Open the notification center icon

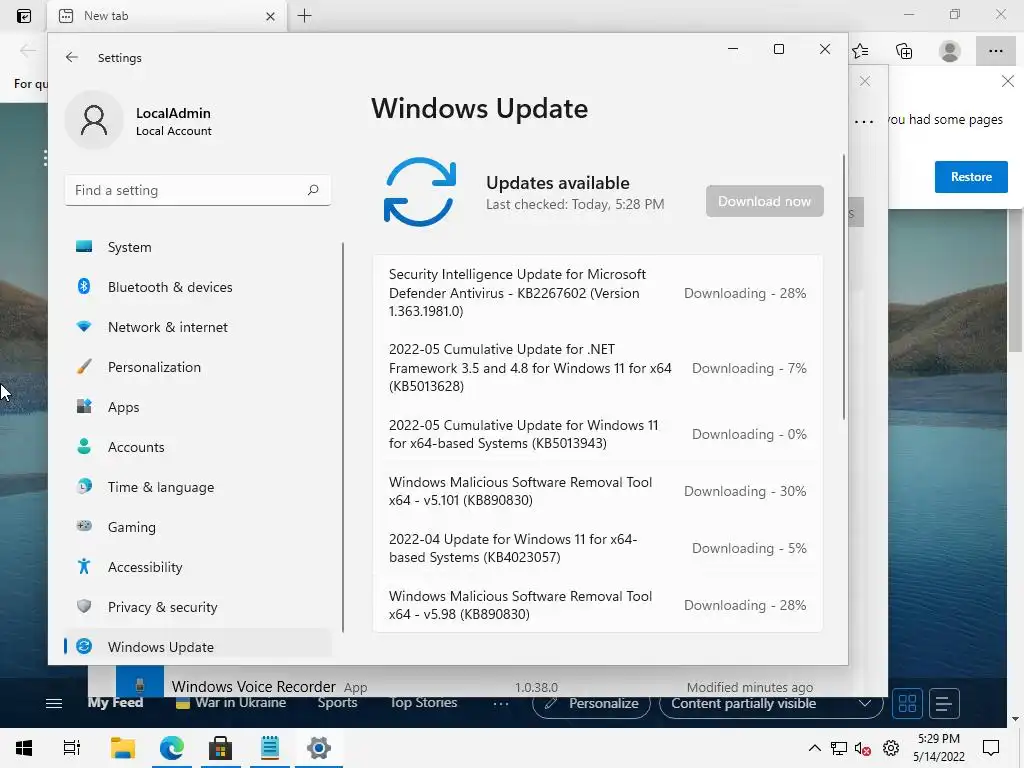[991, 748]
